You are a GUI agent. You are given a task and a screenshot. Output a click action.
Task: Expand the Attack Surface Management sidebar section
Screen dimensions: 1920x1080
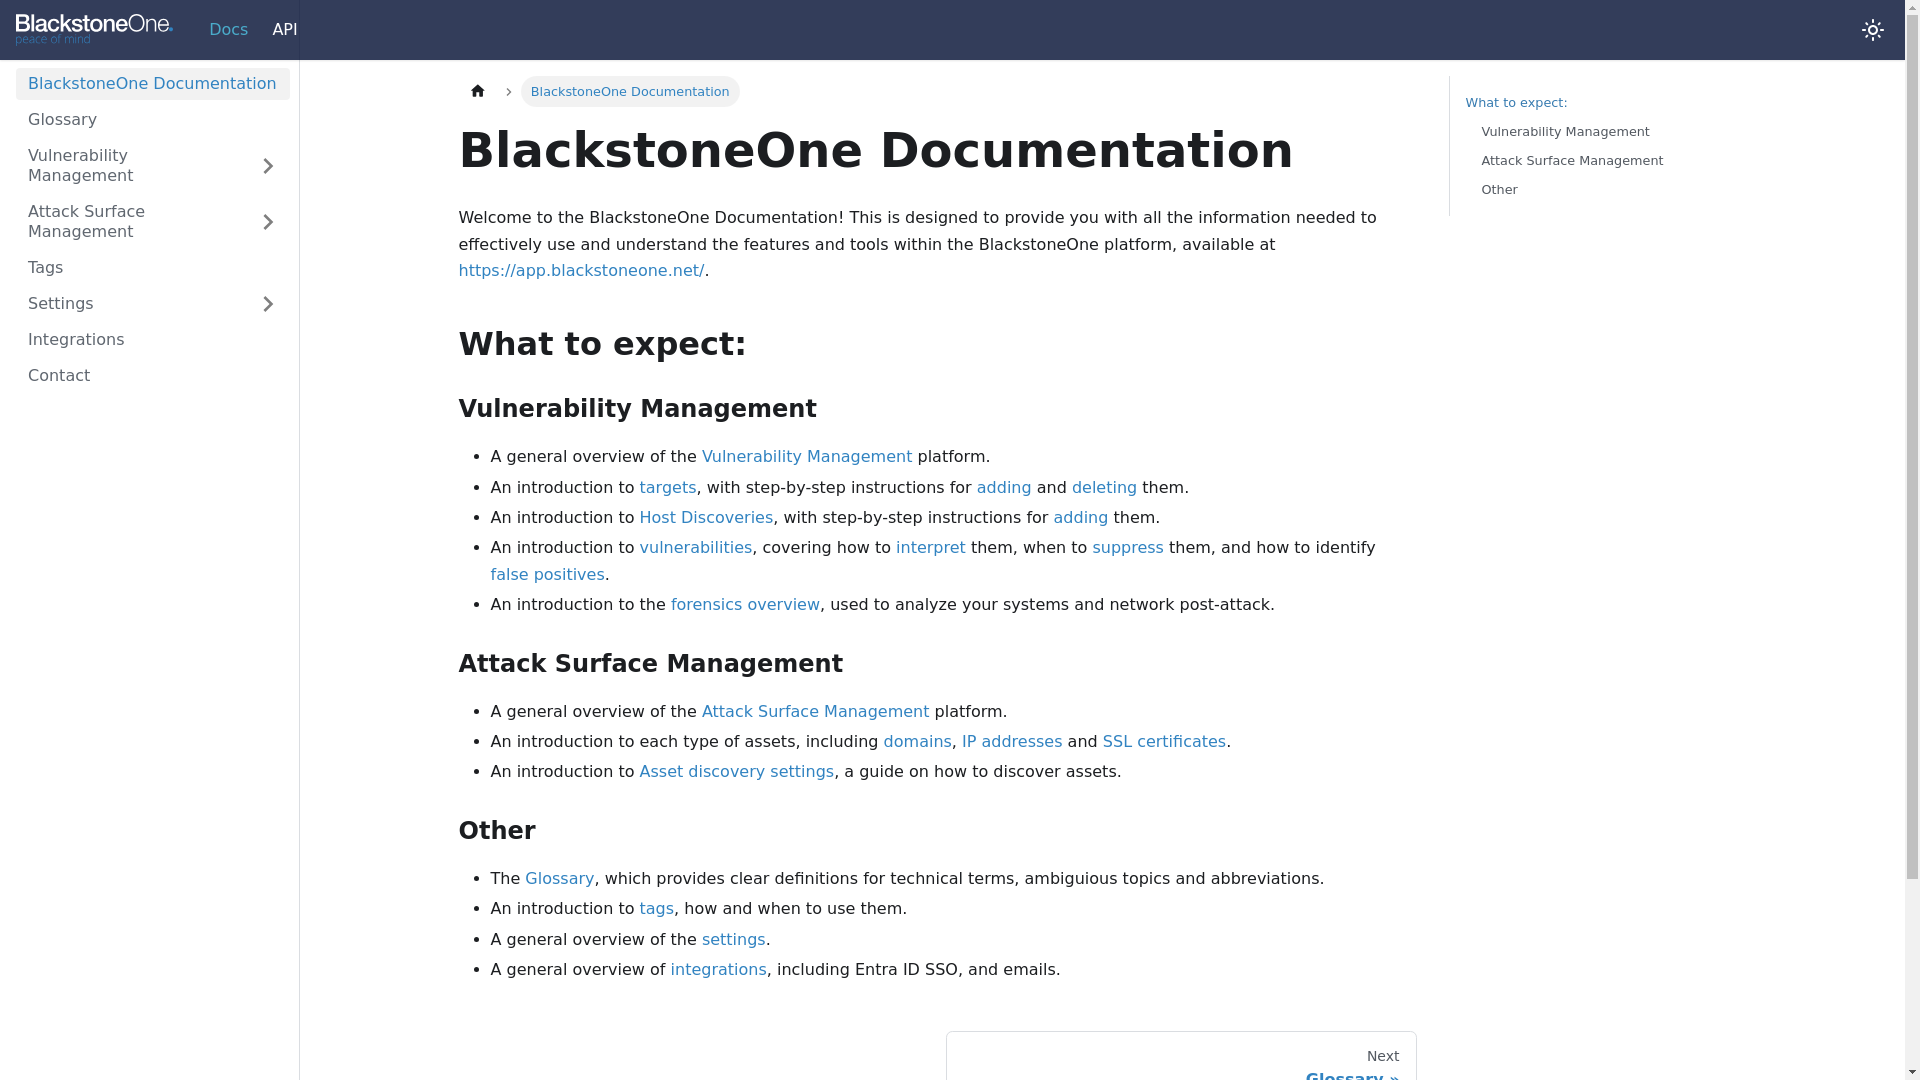(x=268, y=222)
